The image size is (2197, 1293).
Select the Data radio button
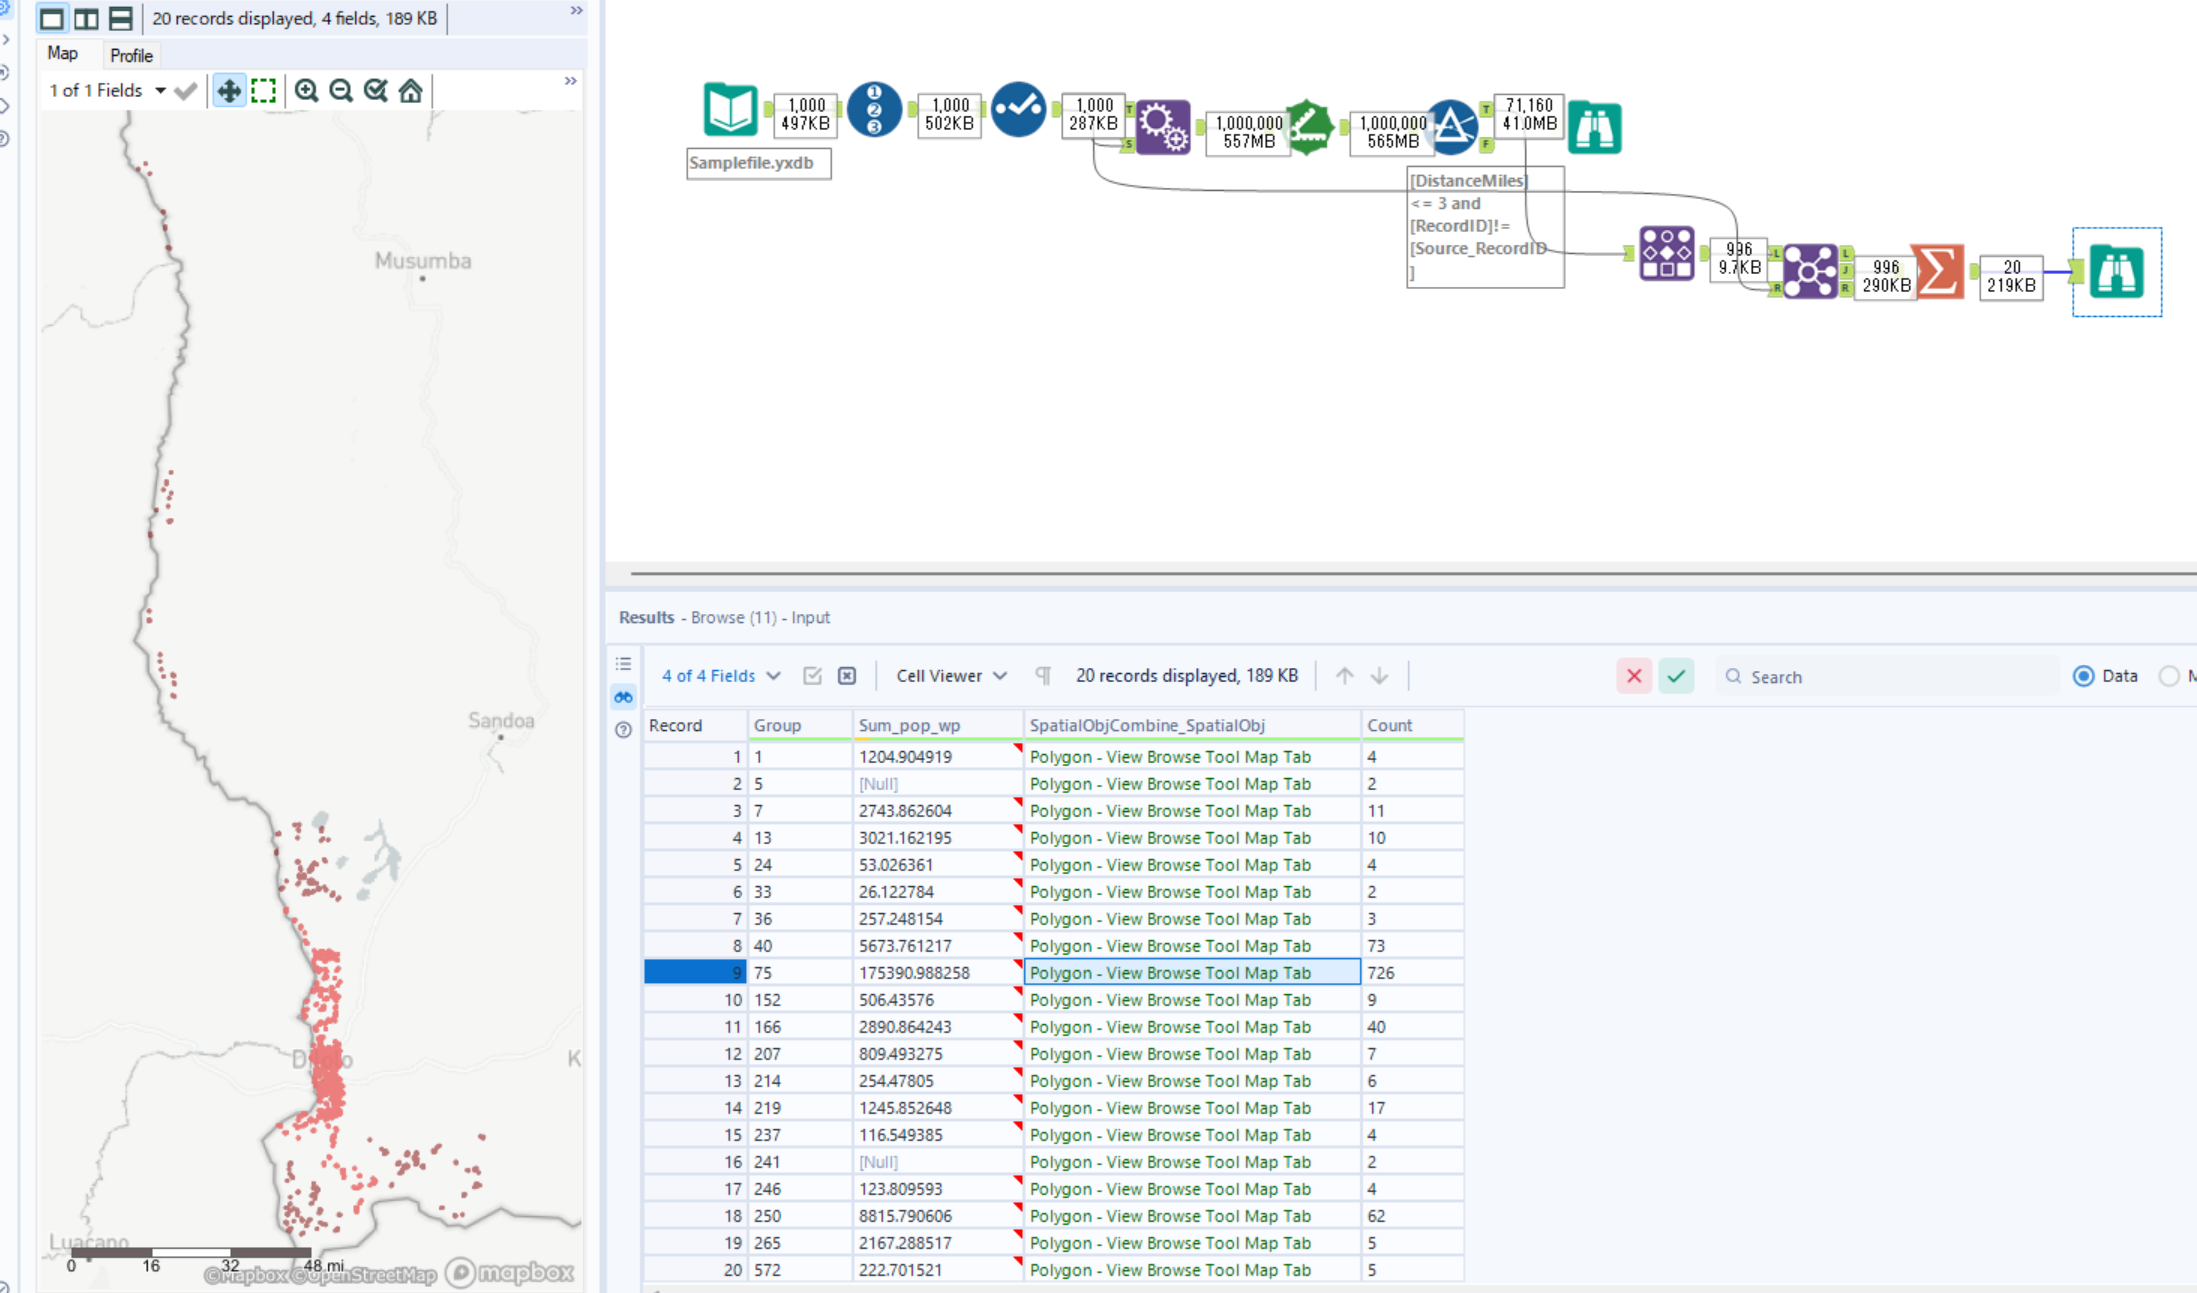click(2084, 676)
